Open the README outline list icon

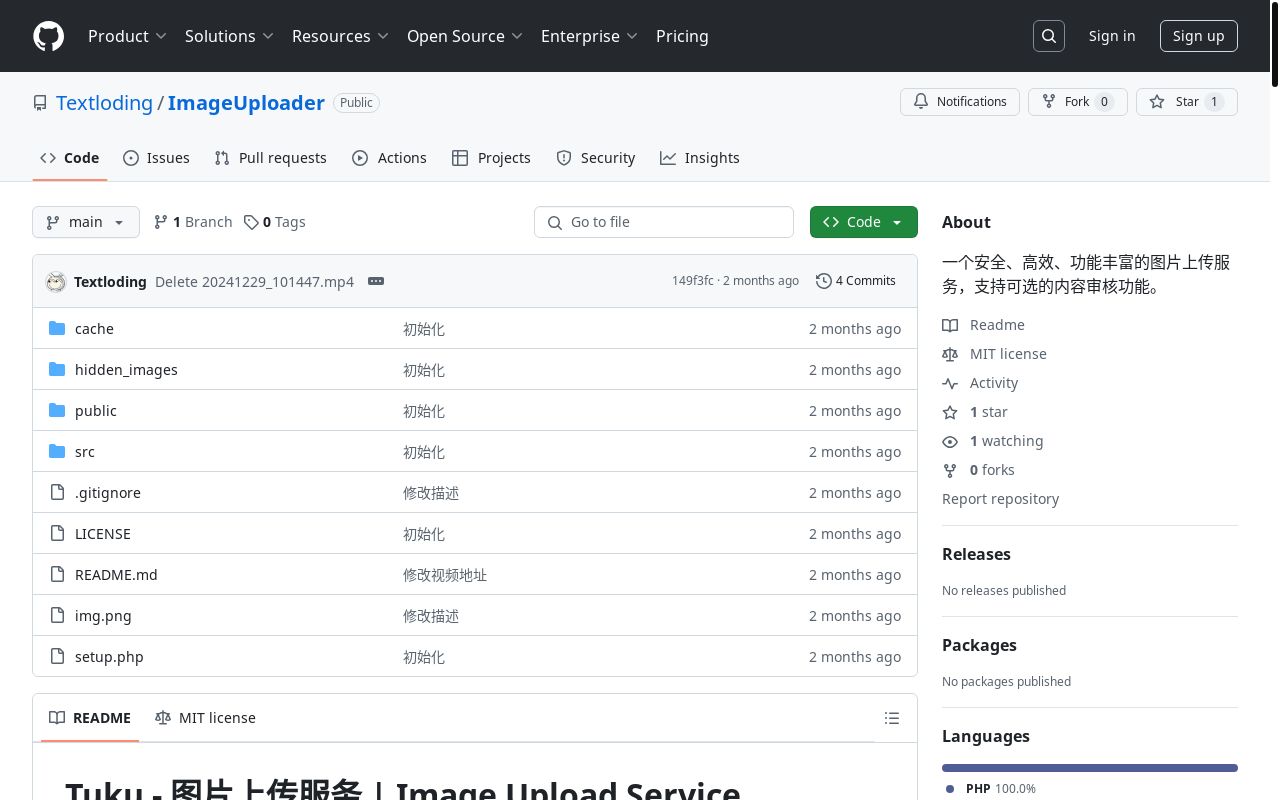pyautogui.click(x=892, y=718)
